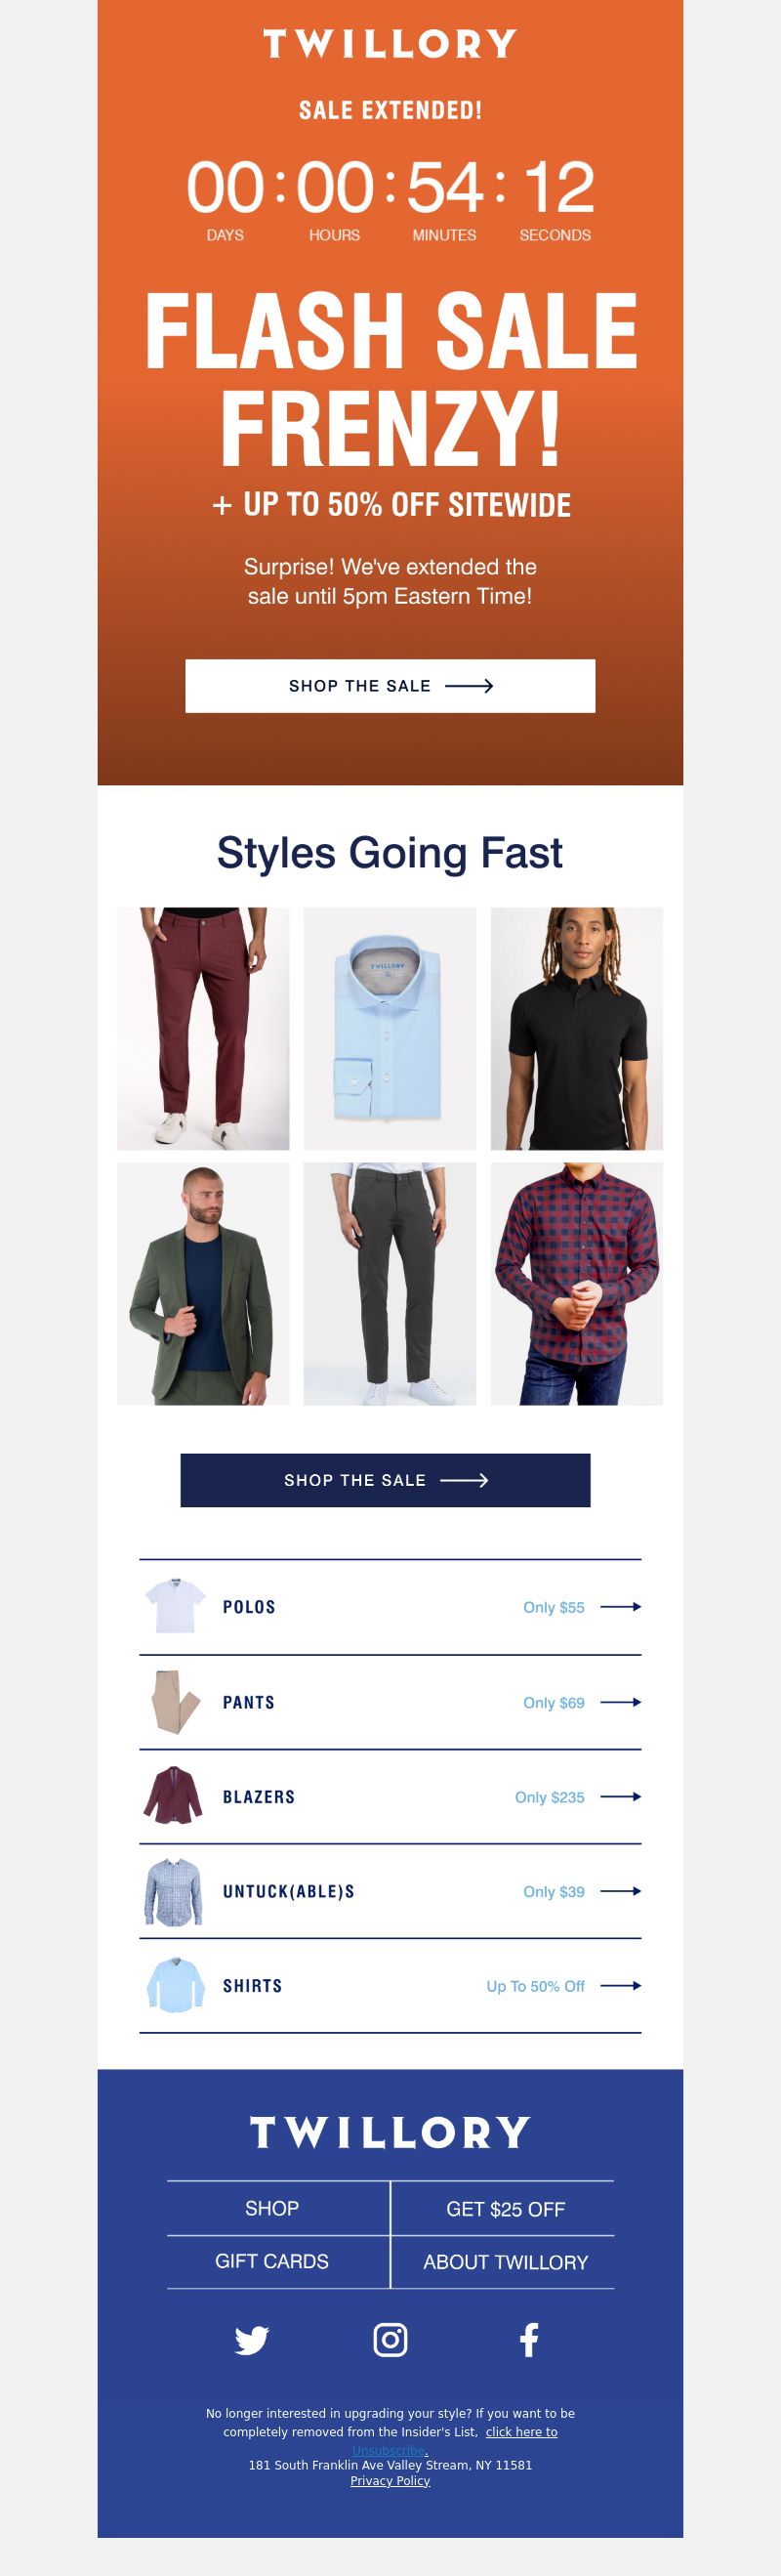Click the Facebook icon in footer
781x2576 pixels.
point(529,2340)
